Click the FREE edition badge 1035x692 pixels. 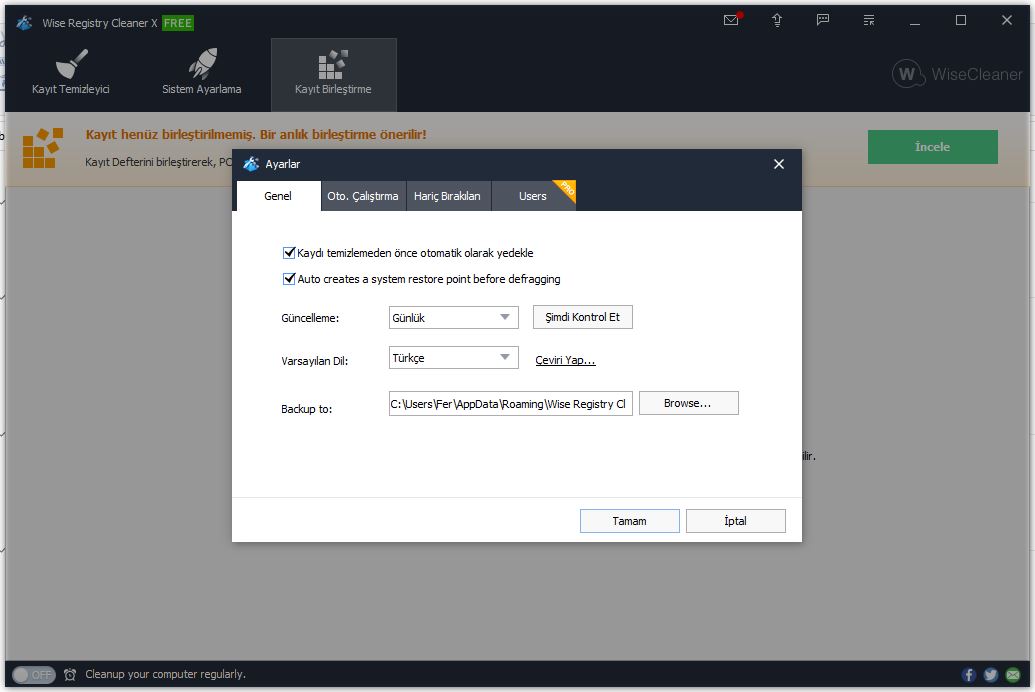coord(178,23)
